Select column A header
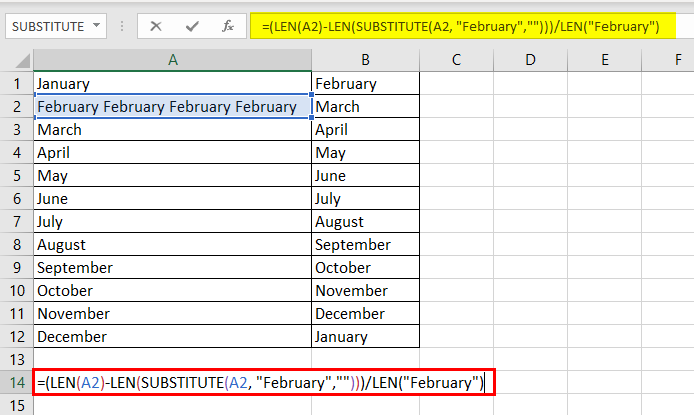This screenshot has width=694, height=415. [173, 60]
